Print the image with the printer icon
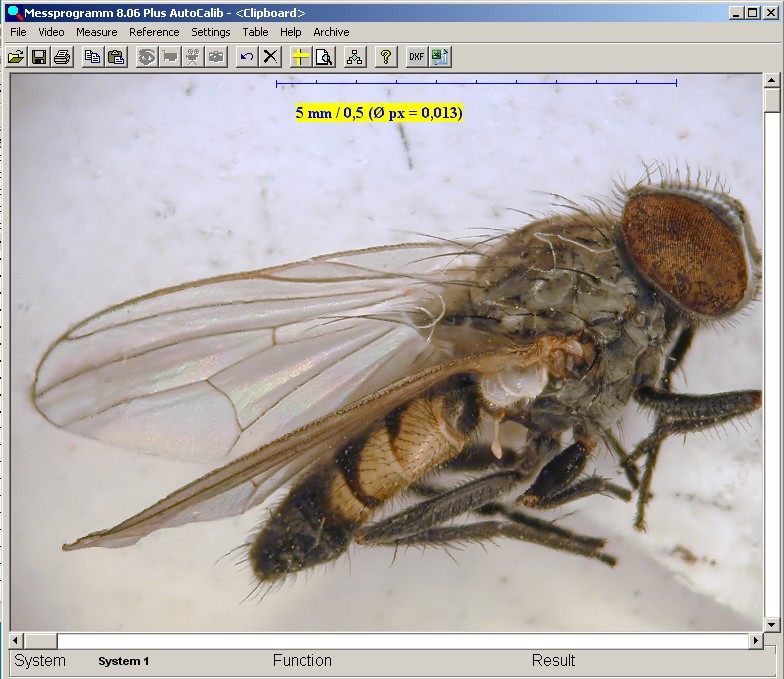This screenshot has width=784, height=679. pos(62,57)
